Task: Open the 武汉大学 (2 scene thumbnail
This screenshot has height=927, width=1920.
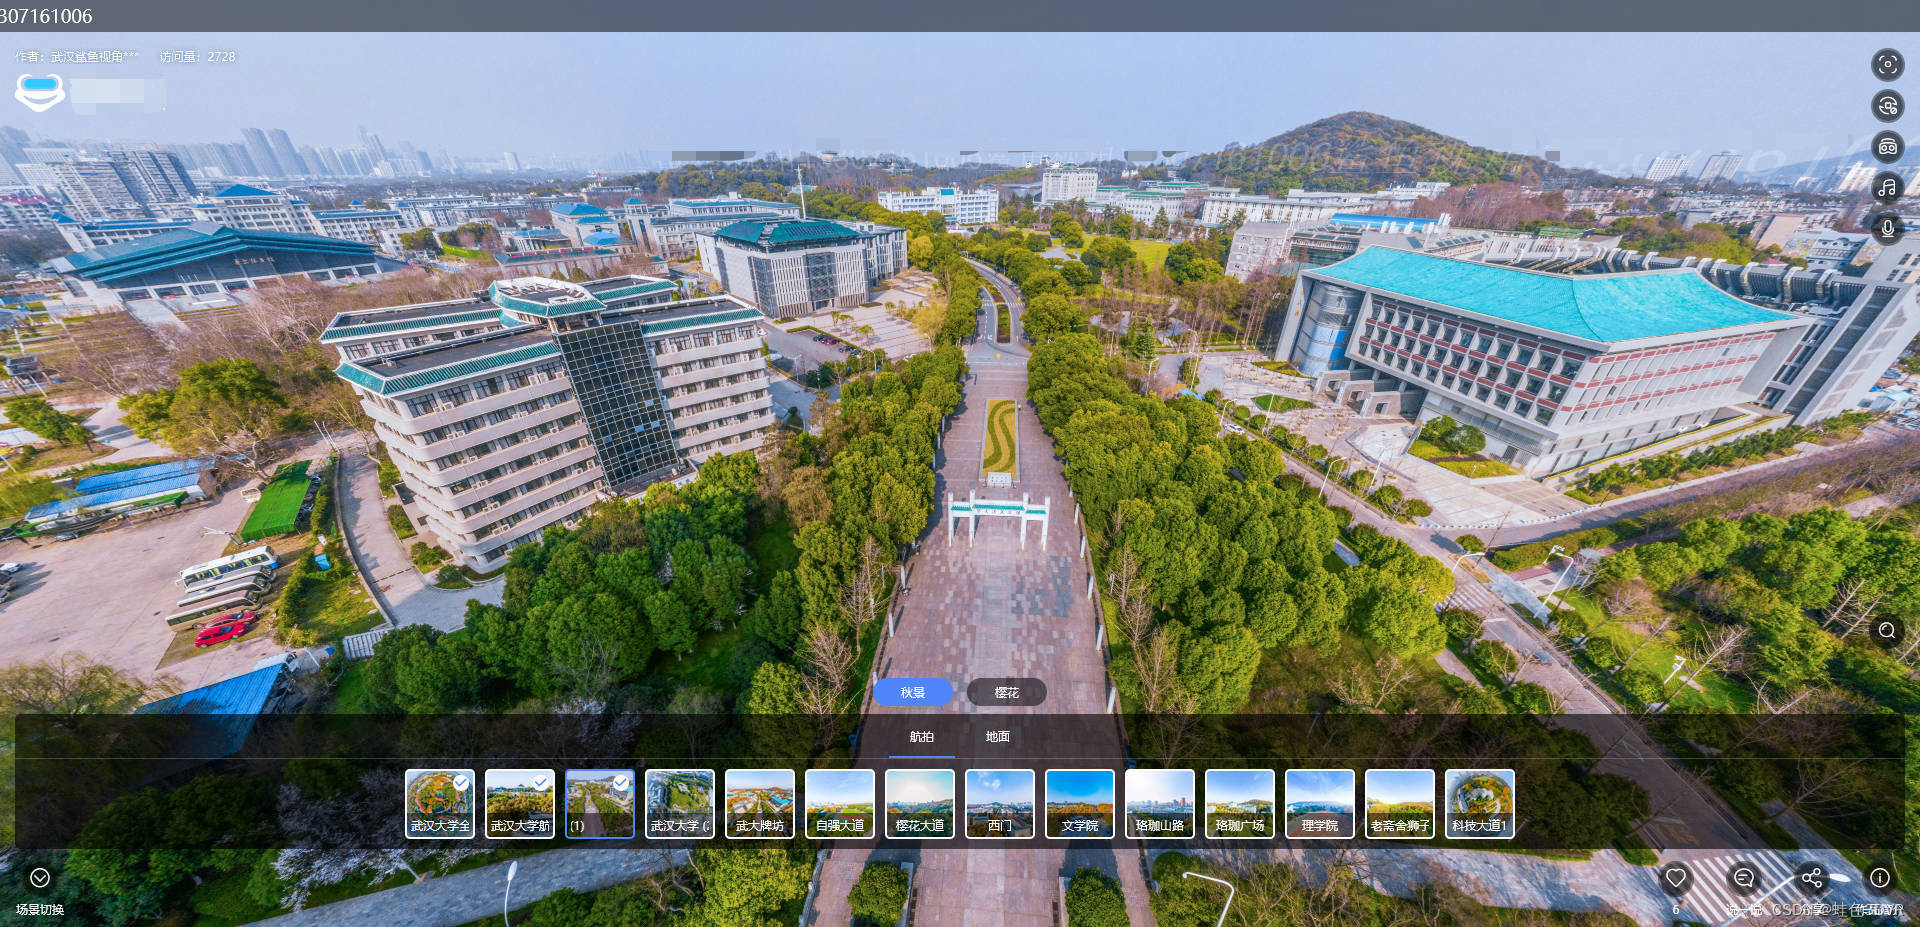Action: tap(680, 804)
